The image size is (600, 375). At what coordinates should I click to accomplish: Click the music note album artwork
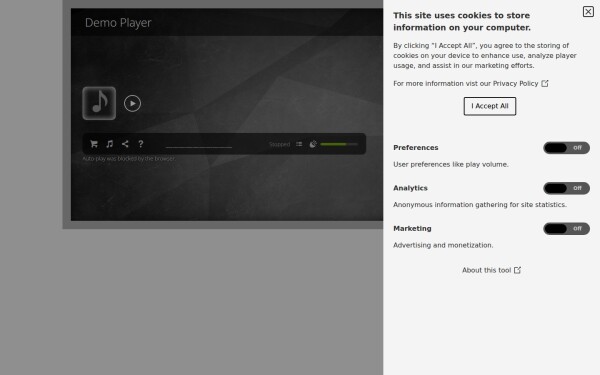[99, 103]
